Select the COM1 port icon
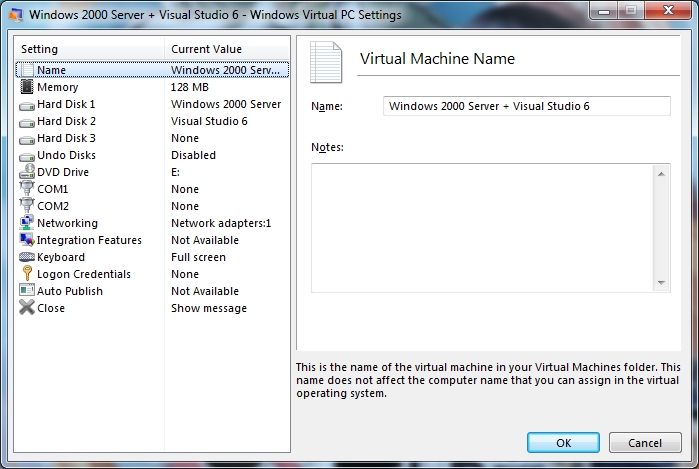This screenshot has height=469, width=699. coord(27,189)
